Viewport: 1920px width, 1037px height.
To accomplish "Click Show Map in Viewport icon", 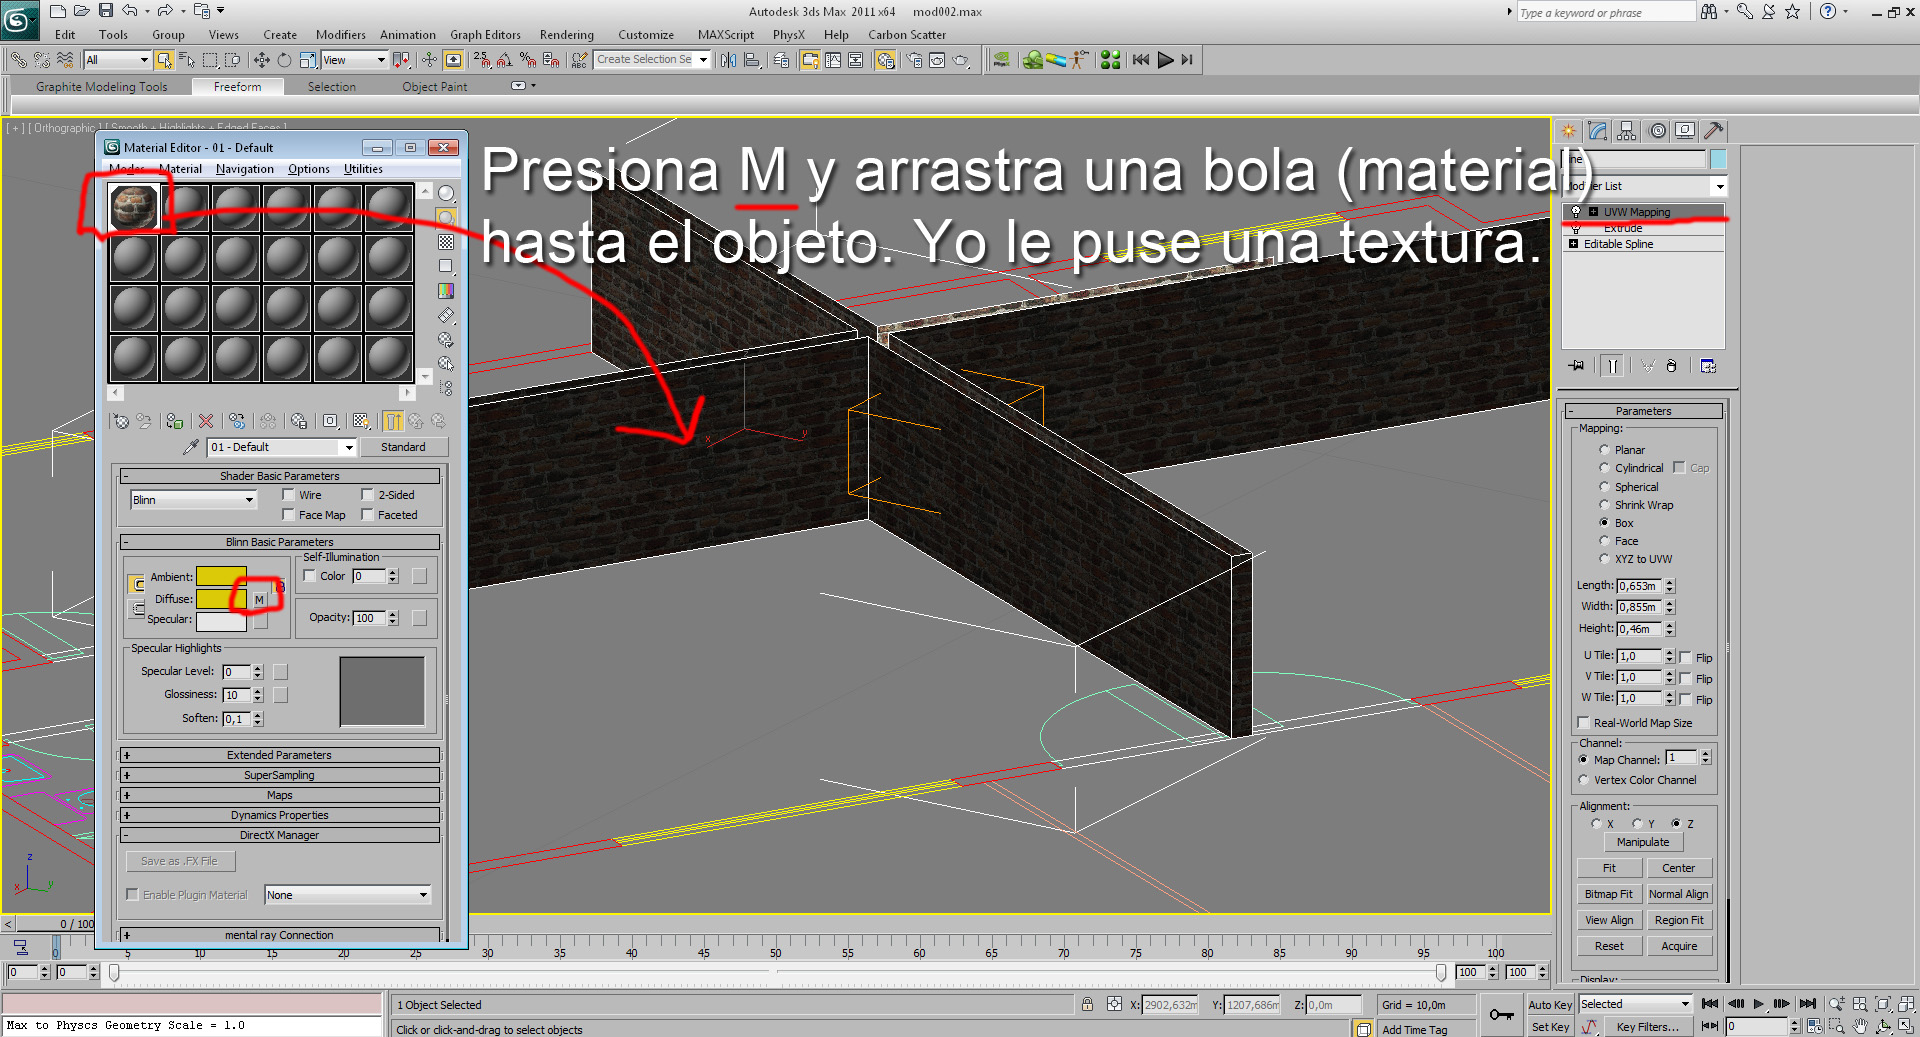I will coord(362,421).
